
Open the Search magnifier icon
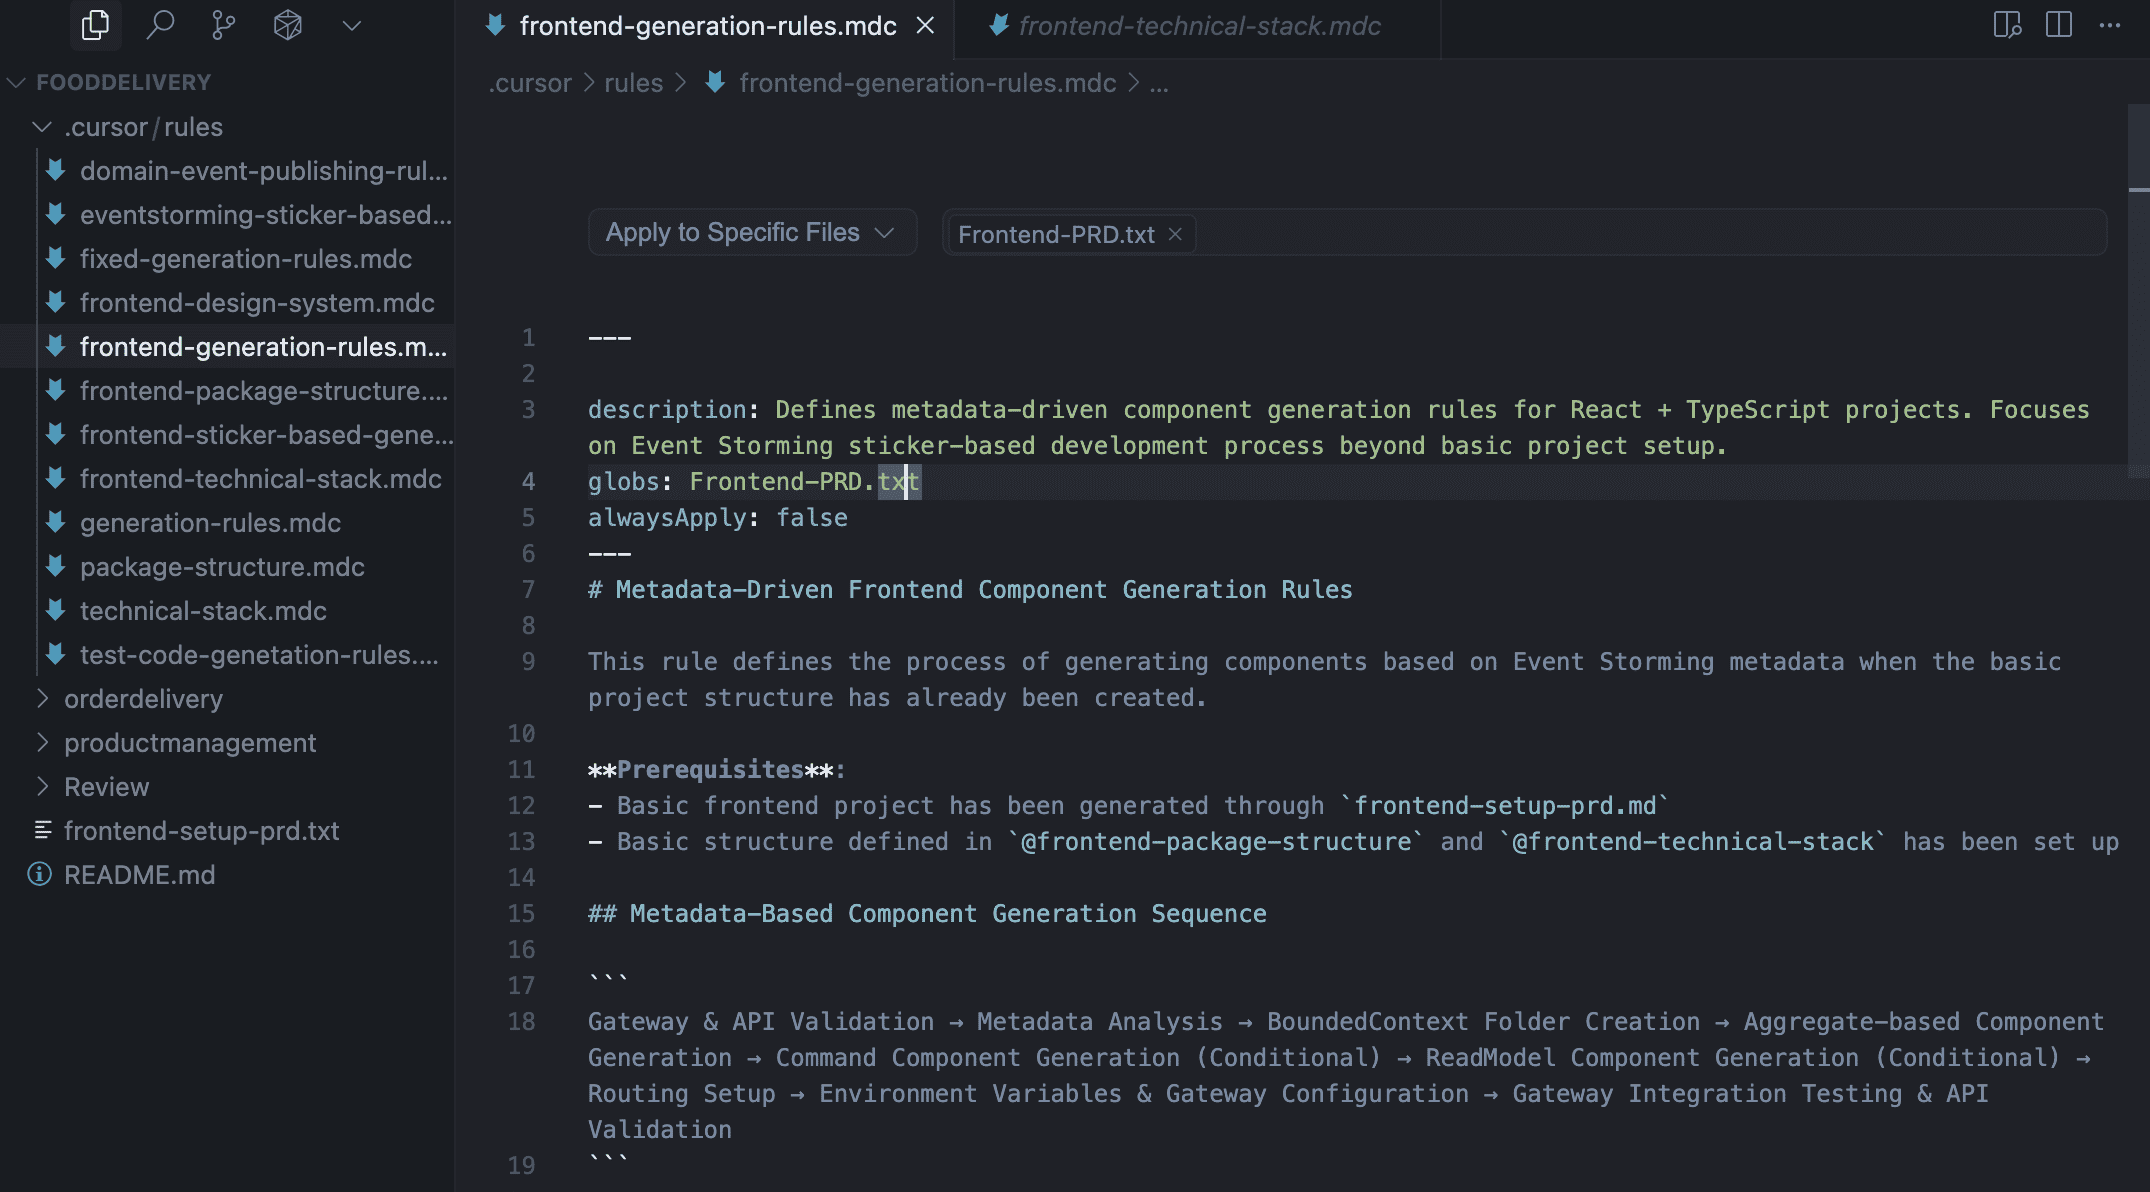[160, 25]
